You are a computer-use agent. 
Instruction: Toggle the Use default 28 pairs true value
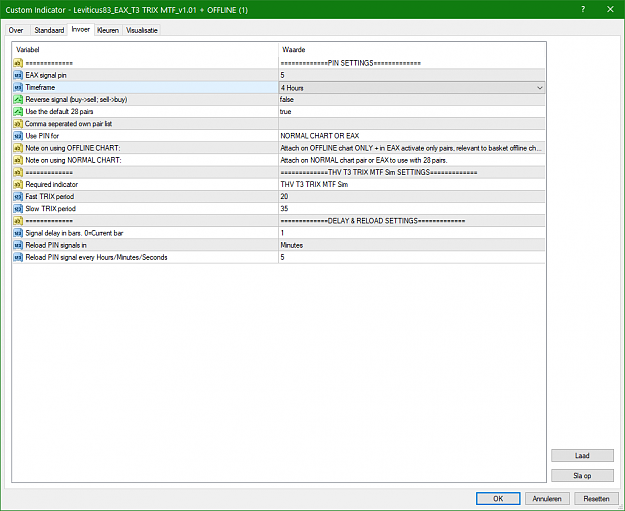coord(412,112)
